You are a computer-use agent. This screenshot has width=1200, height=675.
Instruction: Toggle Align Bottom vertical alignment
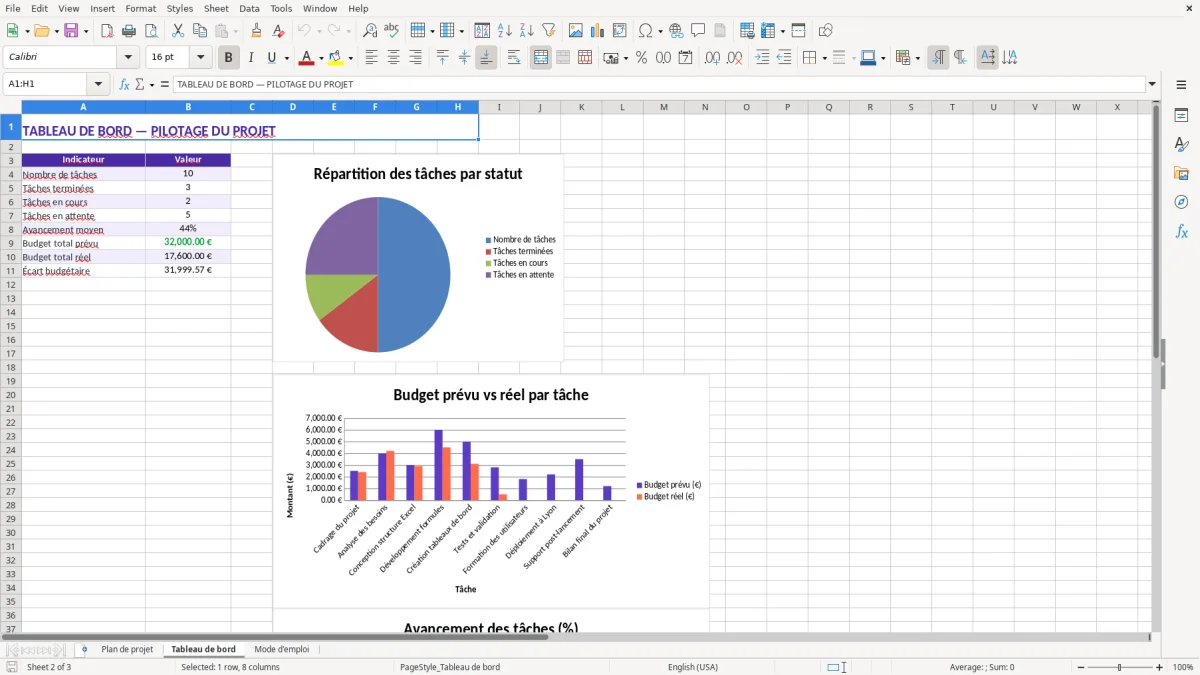(486, 58)
